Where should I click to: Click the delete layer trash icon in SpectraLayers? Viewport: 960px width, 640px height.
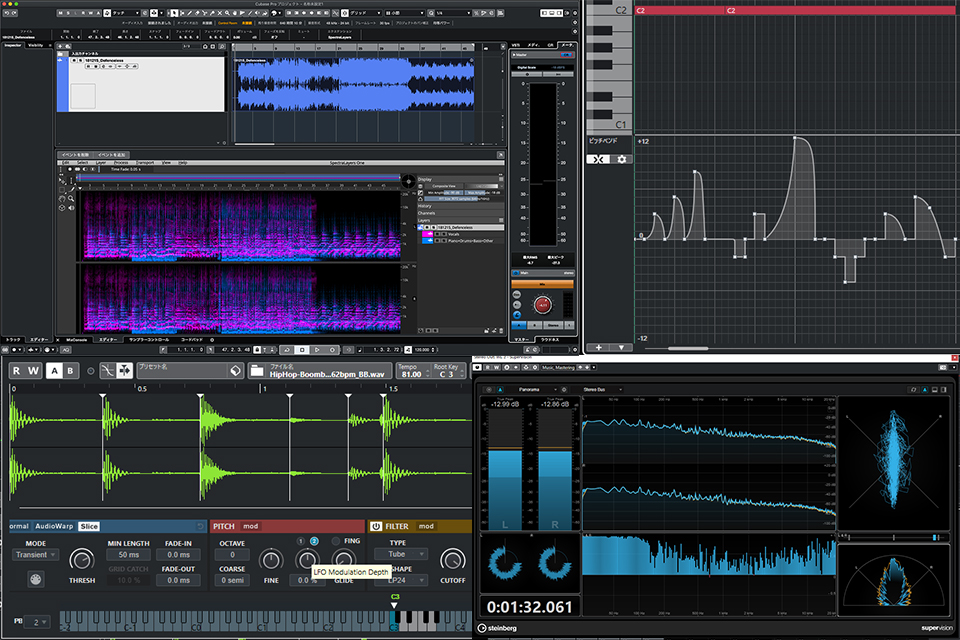point(501,329)
